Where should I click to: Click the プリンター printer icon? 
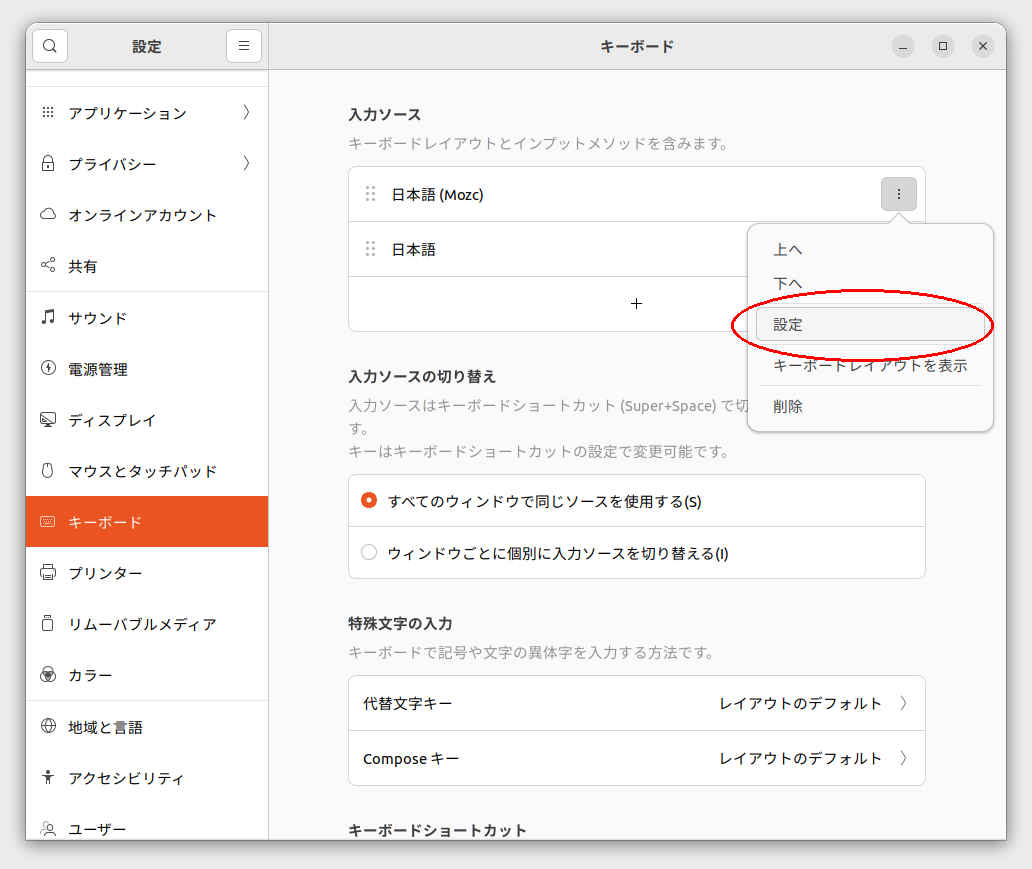point(48,573)
